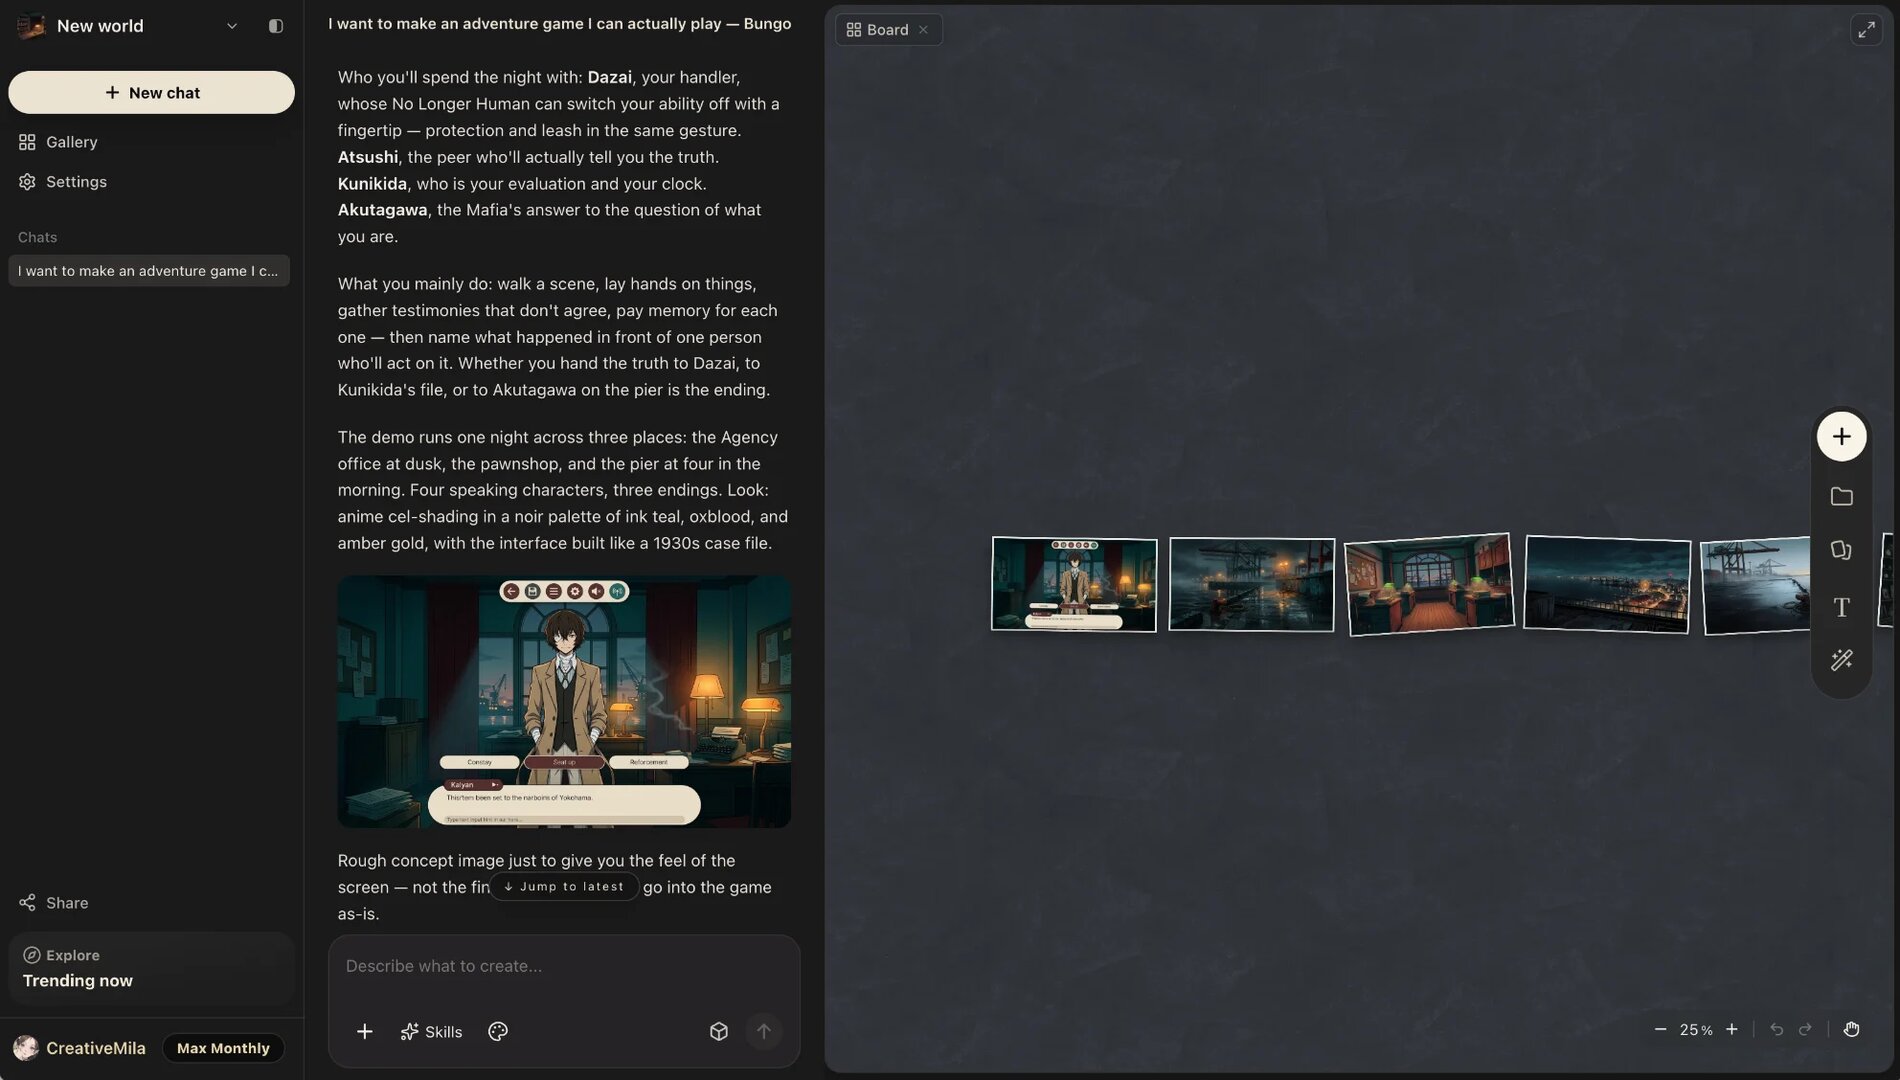Select the magic wand tool on board toolbar
This screenshot has height=1080, width=1900.
(1842, 660)
